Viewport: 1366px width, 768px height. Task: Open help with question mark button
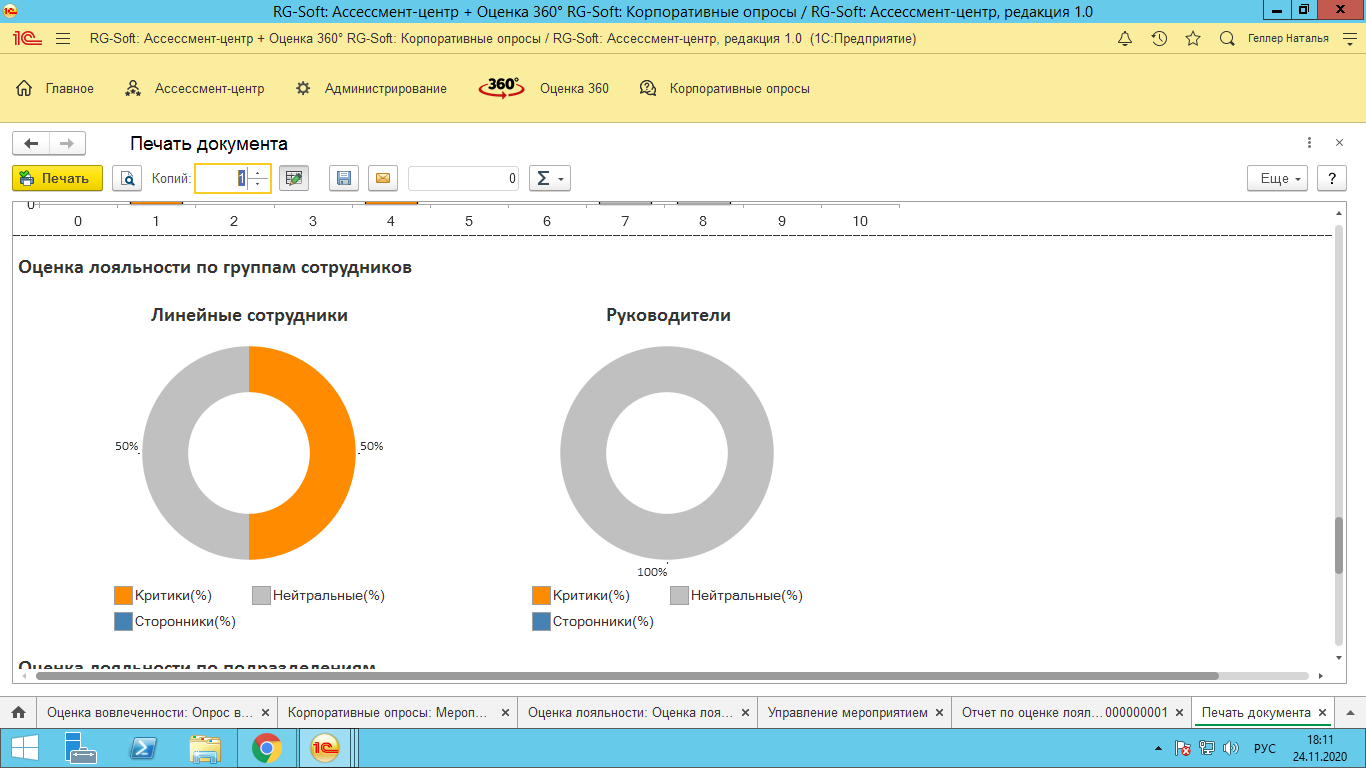[1332, 178]
